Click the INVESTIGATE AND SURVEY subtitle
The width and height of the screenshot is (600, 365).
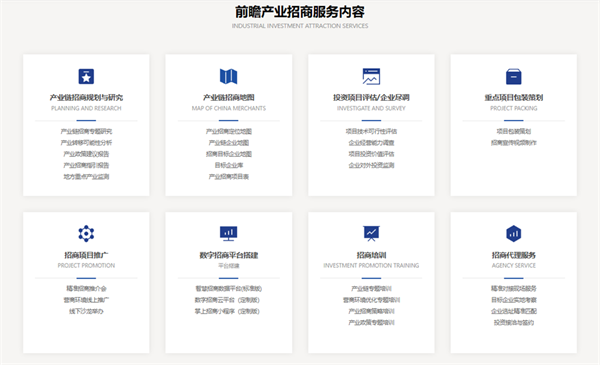pos(371,108)
